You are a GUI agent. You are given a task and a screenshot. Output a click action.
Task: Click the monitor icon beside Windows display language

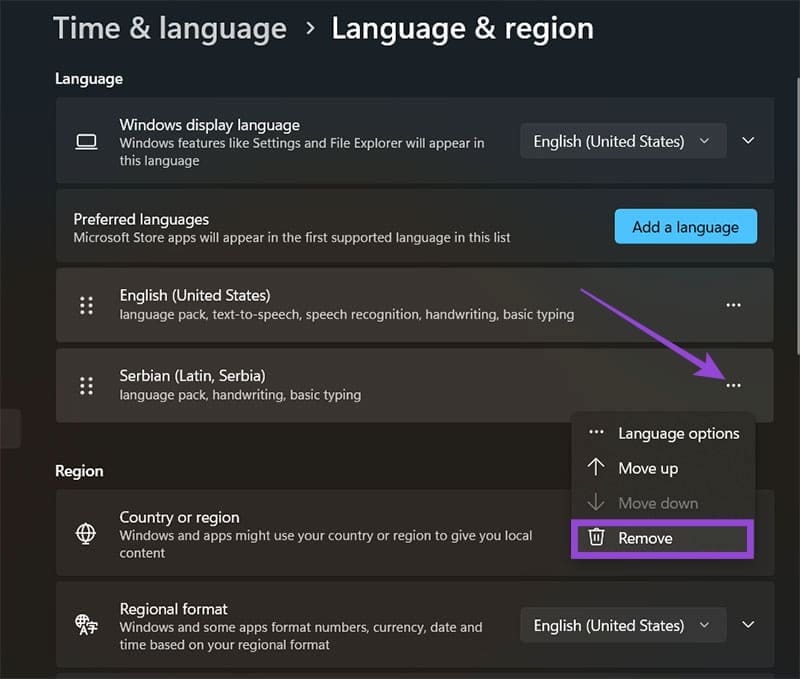pos(85,140)
